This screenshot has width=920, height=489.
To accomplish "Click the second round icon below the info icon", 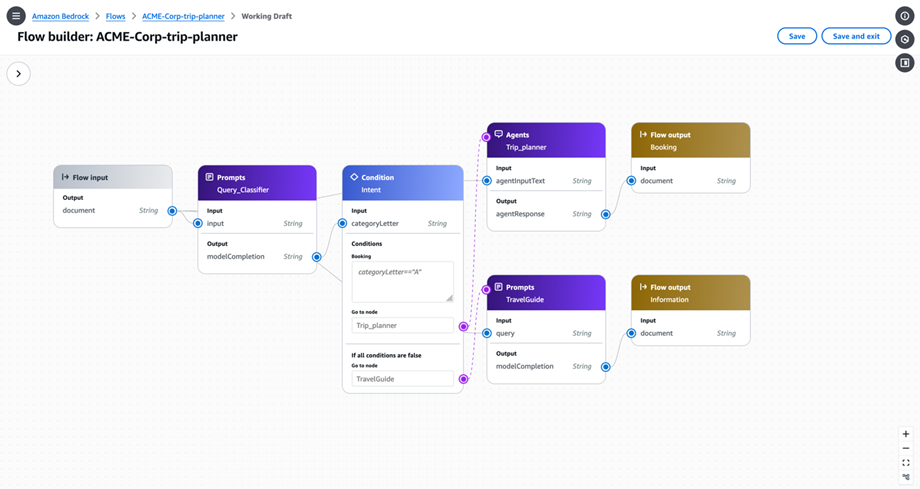I will tap(905, 39).
